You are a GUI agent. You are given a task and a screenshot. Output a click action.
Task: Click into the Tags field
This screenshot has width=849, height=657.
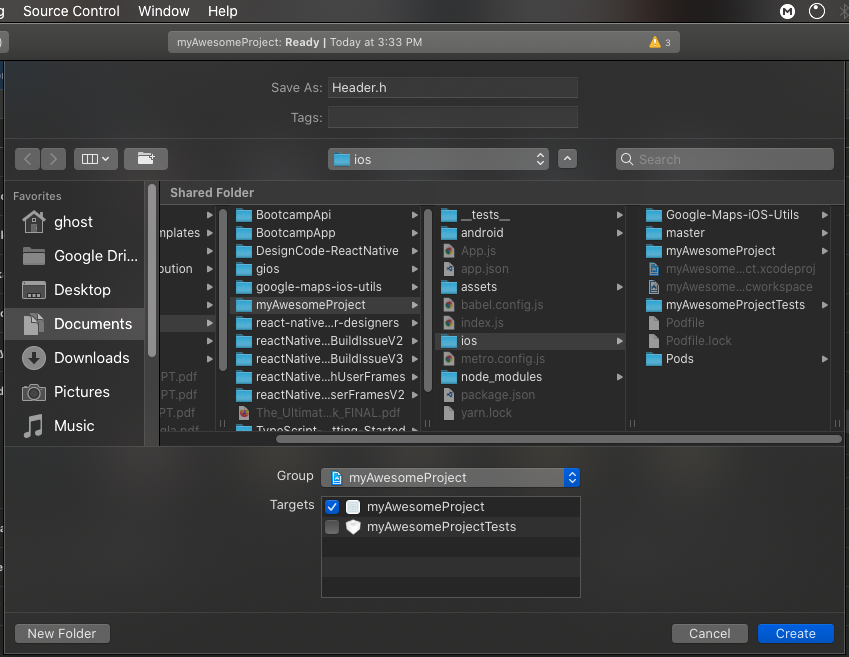(453, 118)
